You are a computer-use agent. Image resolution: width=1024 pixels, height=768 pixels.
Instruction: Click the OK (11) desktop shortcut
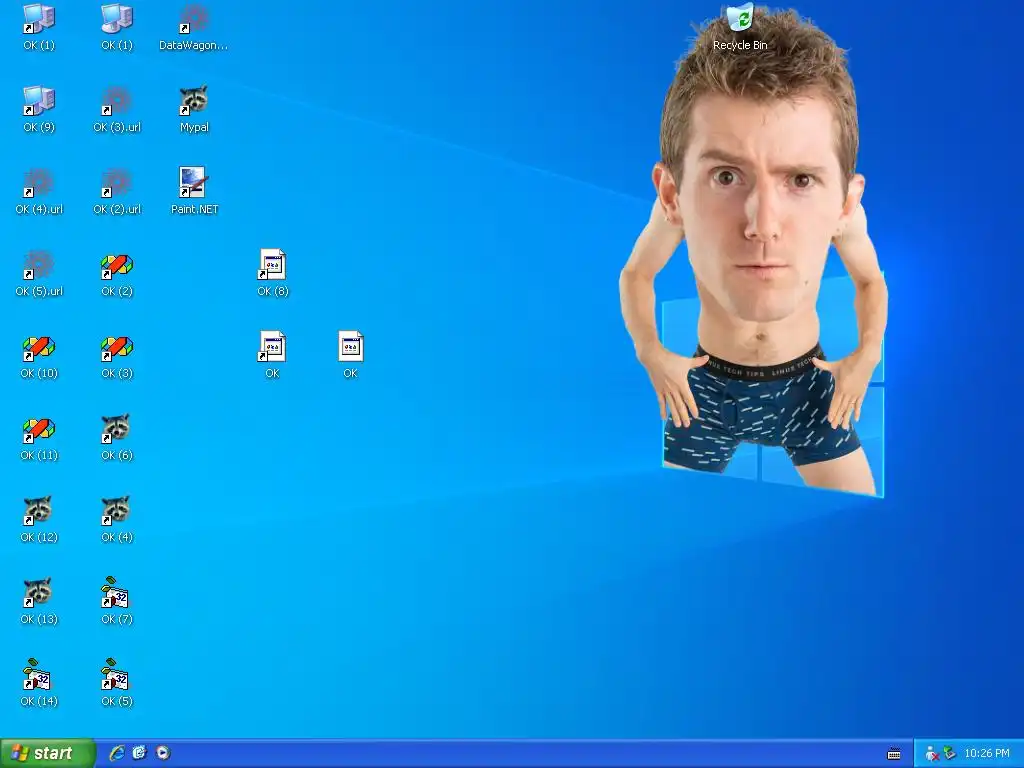click(x=39, y=437)
